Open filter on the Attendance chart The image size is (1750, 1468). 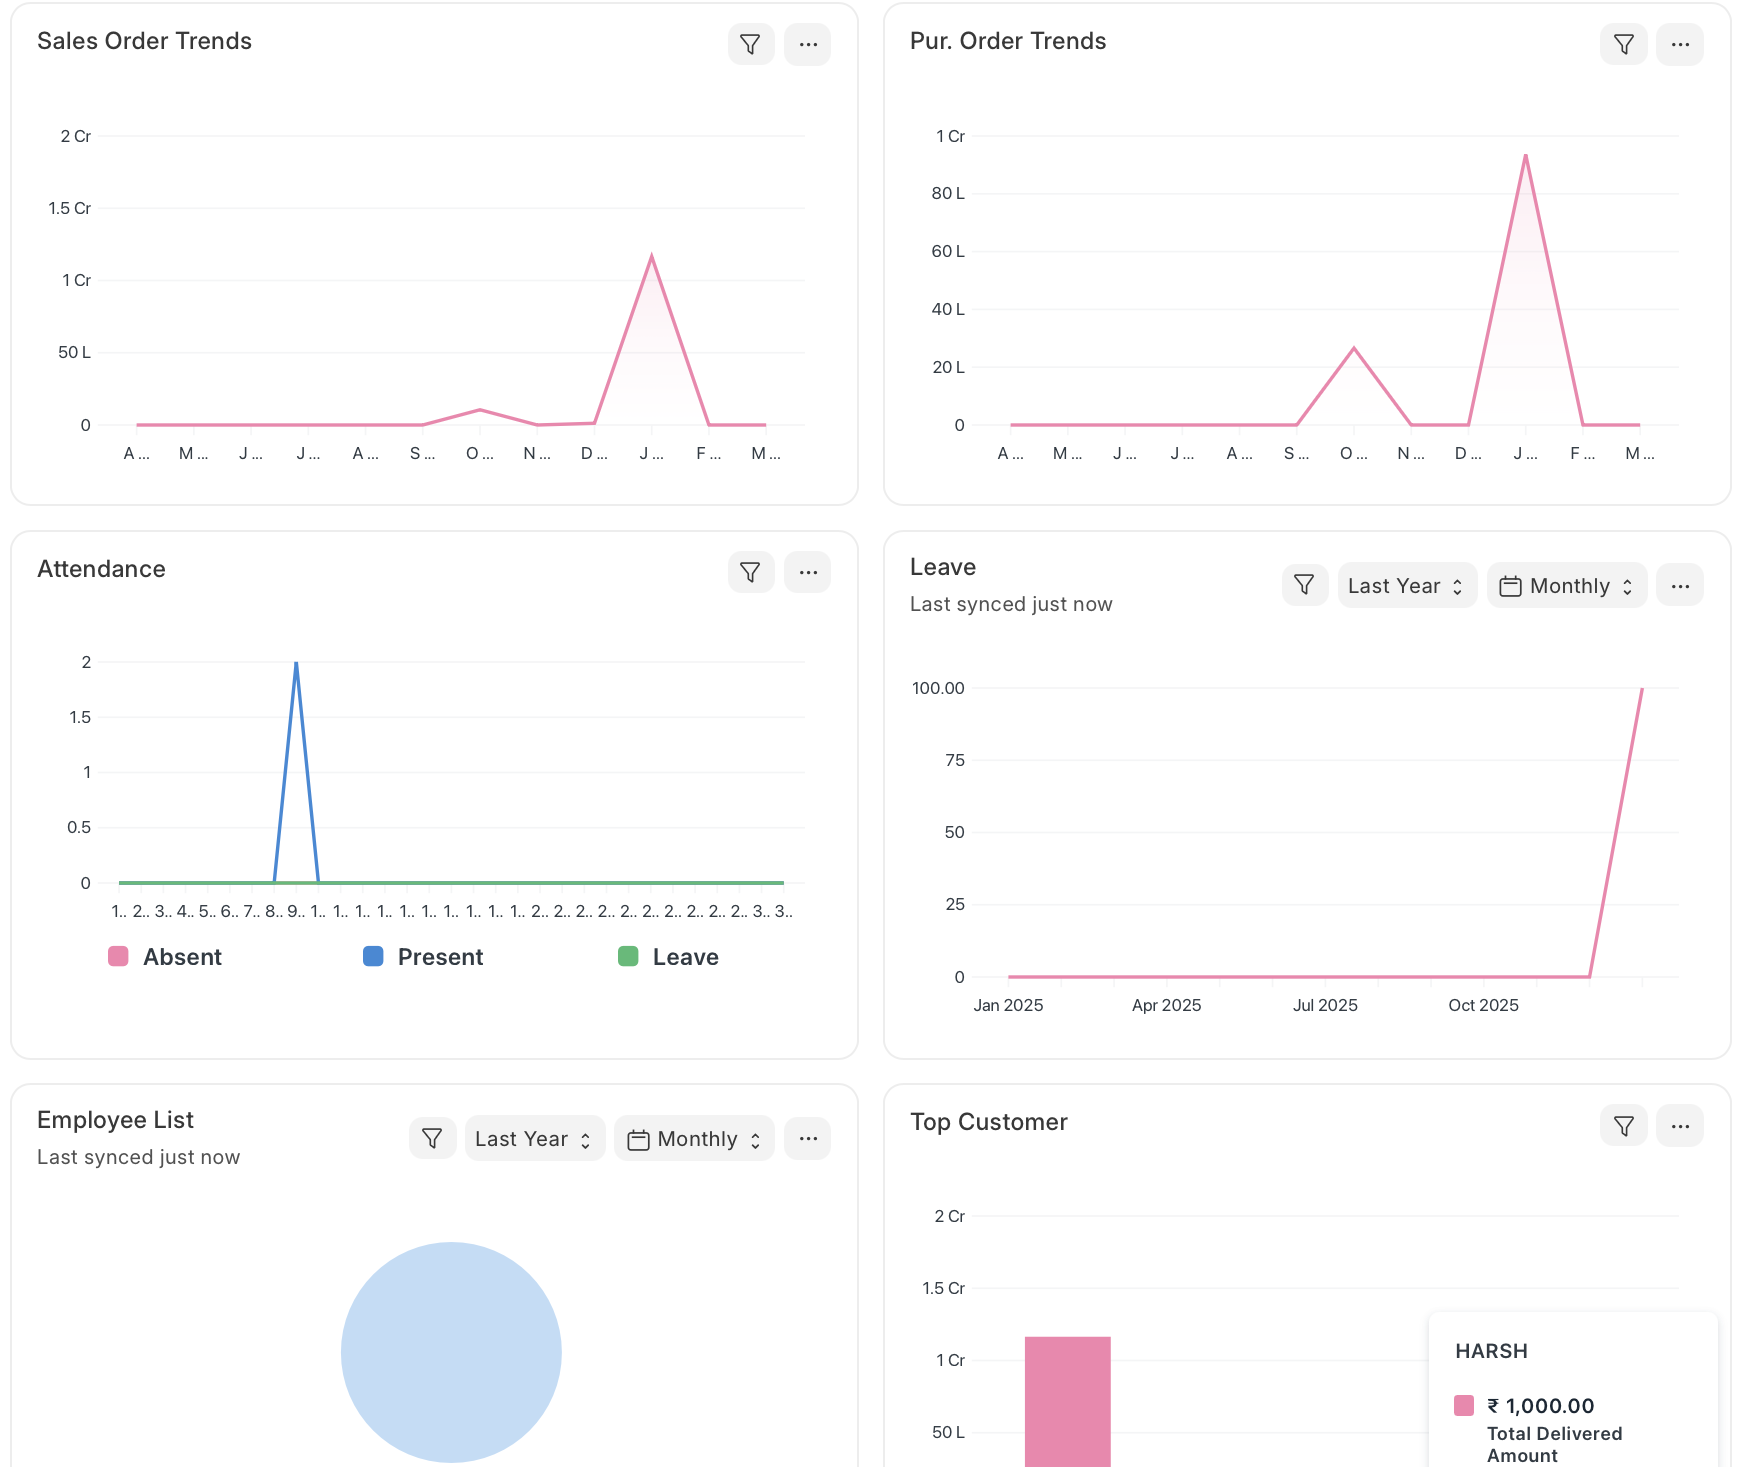750,572
